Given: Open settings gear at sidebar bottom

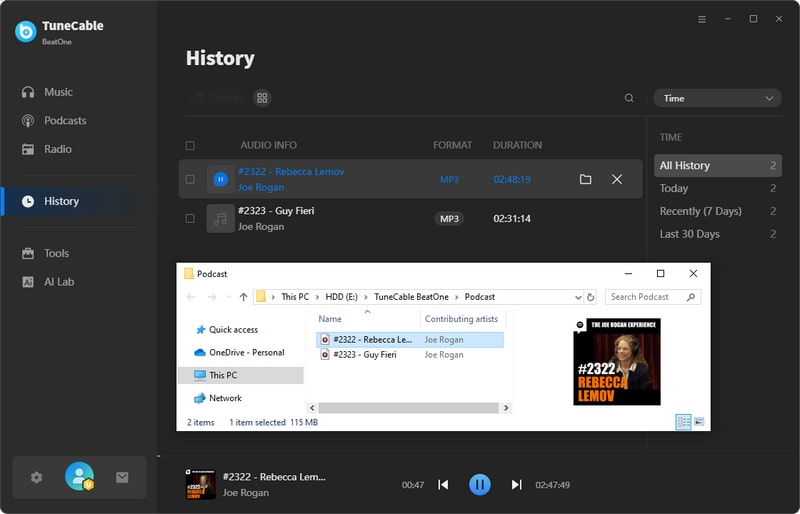Looking at the screenshot, I should 36,478.
